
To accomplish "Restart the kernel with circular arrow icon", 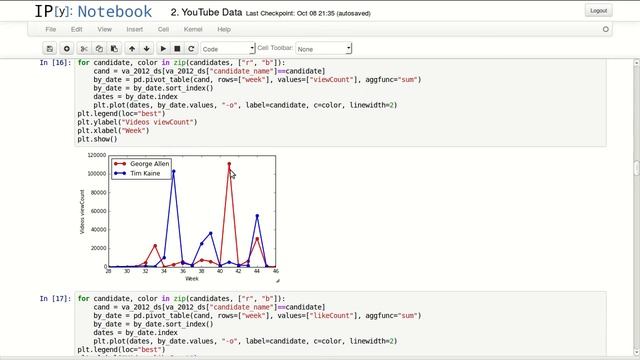I will click(191, 49).
